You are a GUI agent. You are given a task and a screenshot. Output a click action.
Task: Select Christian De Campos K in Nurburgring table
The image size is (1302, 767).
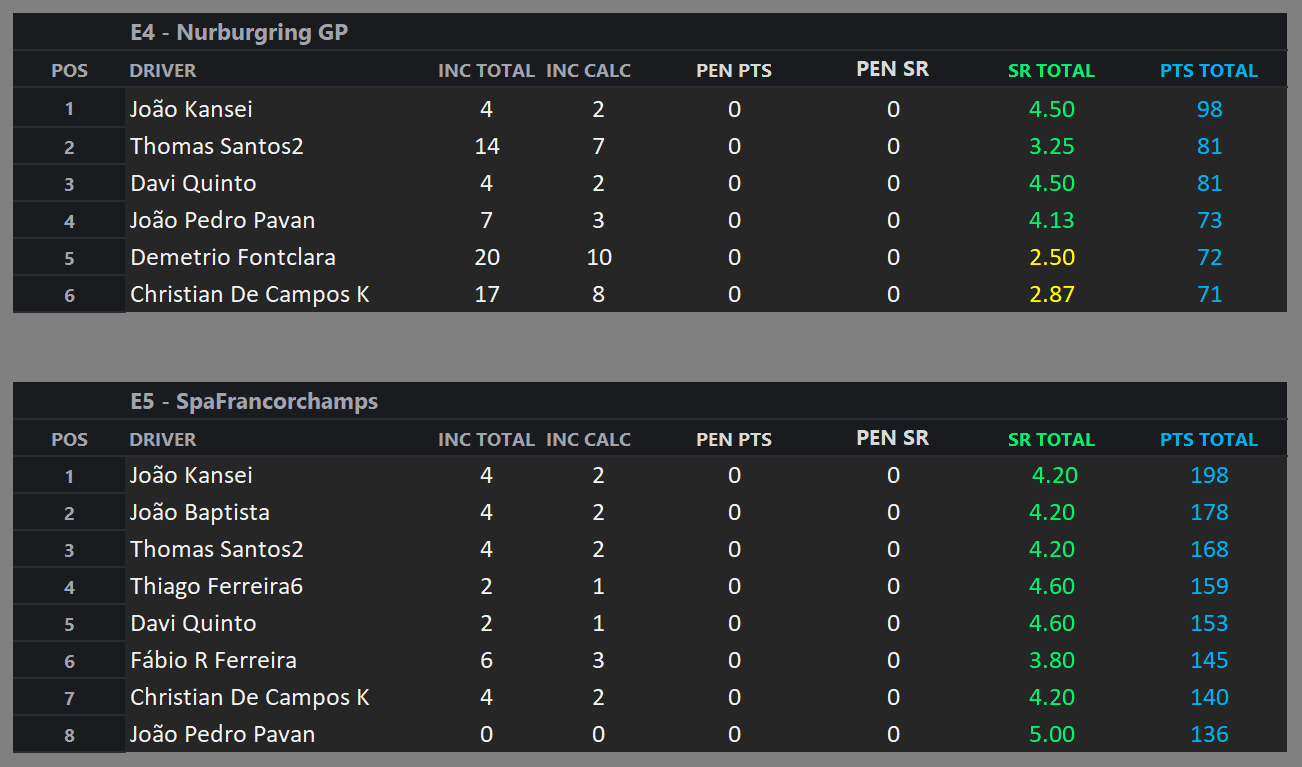click(x=250, y=294)
